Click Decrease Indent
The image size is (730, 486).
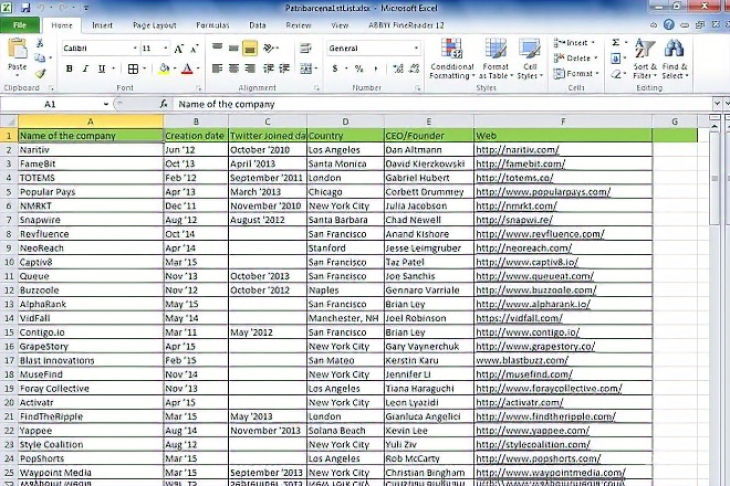tap(268, 69)
